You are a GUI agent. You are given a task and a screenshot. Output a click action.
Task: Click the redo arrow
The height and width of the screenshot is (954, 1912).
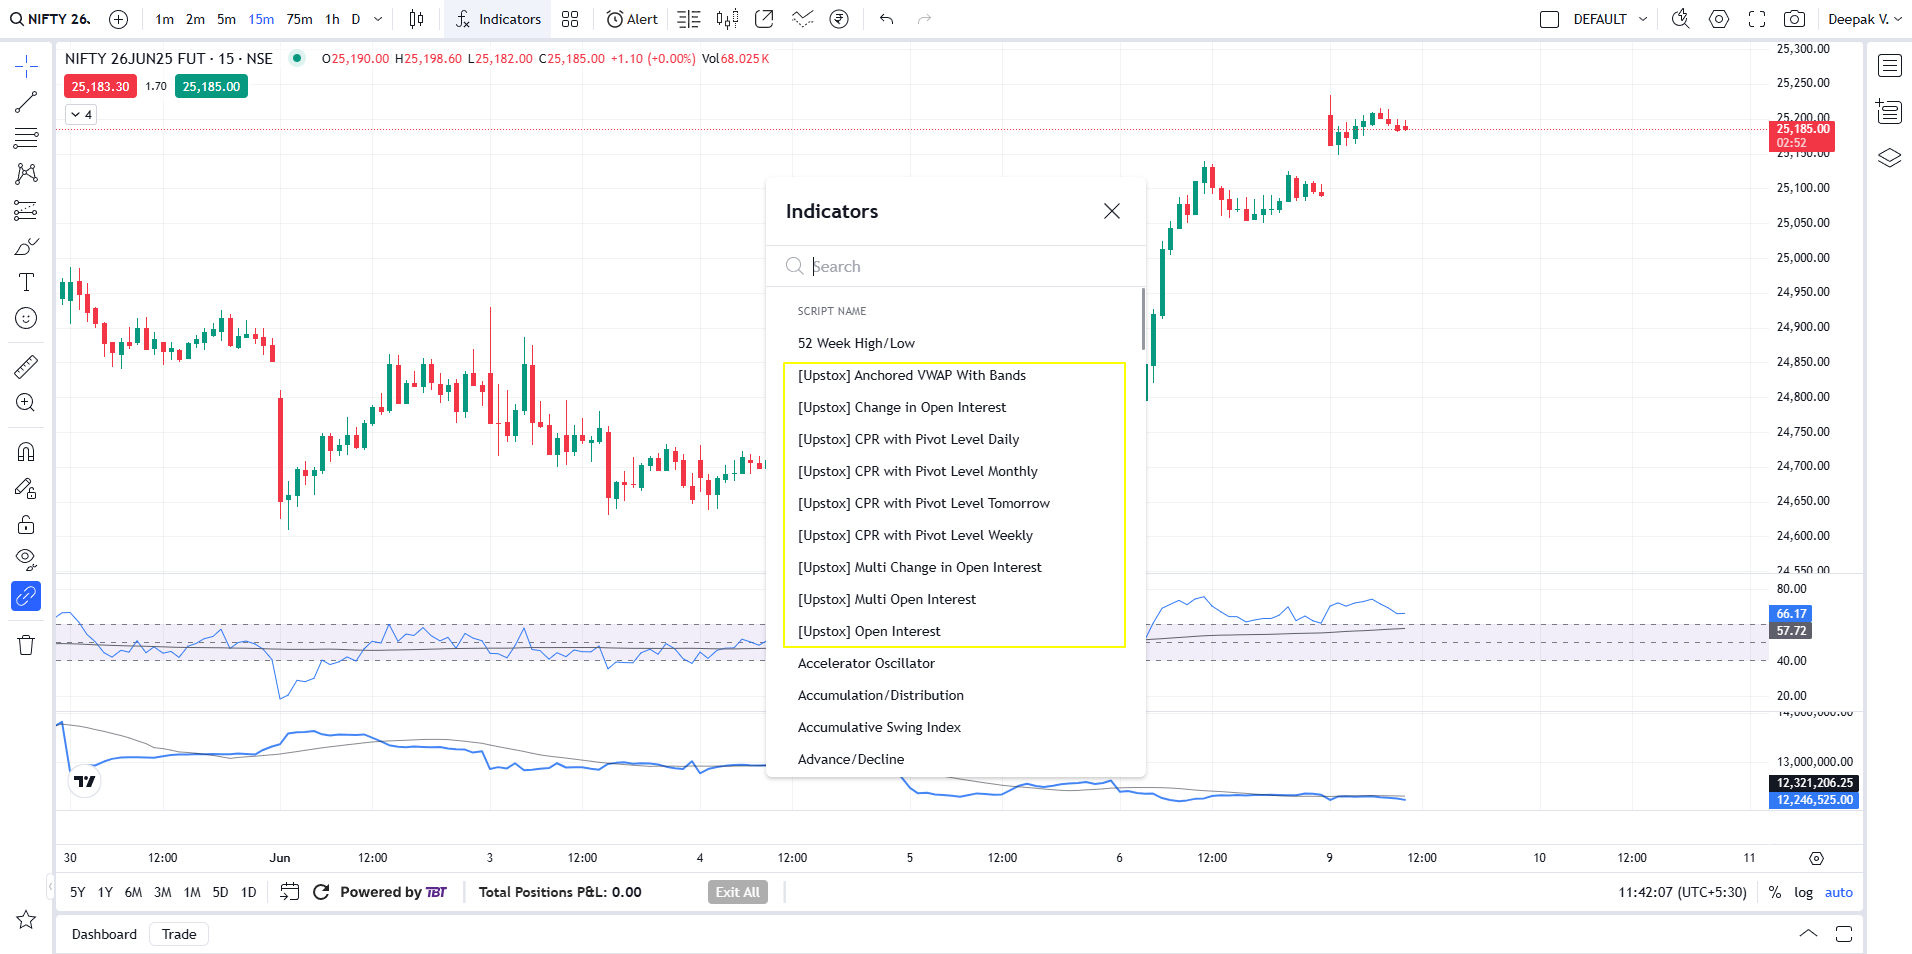click(x=924, y=19)
